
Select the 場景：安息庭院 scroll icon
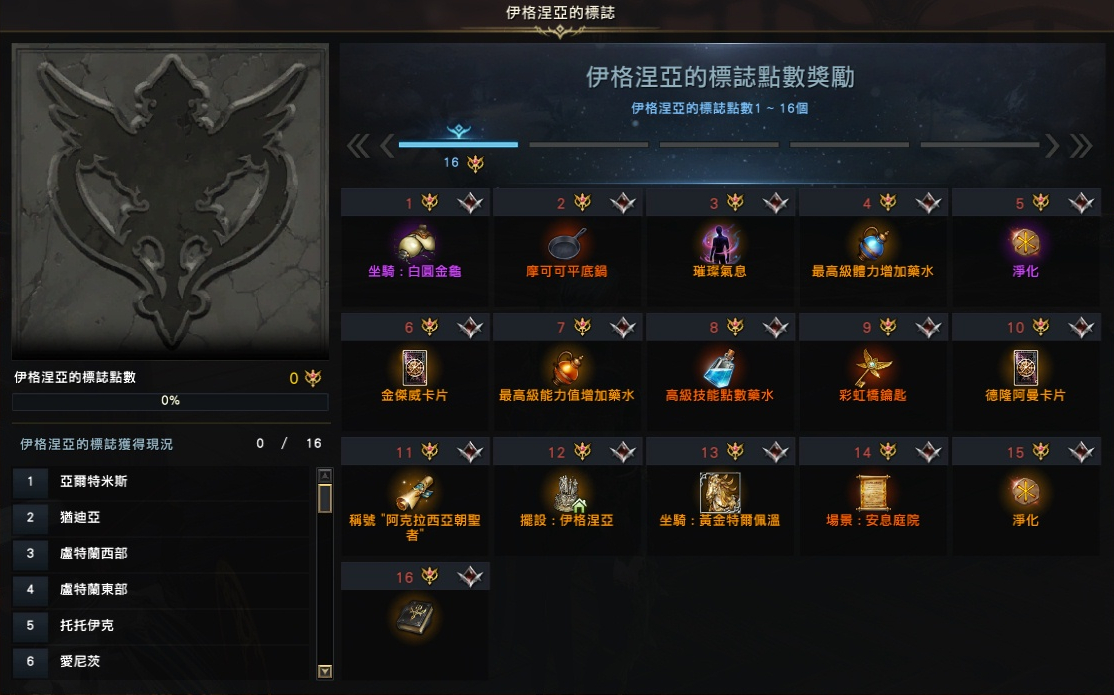tap(872, 492)
